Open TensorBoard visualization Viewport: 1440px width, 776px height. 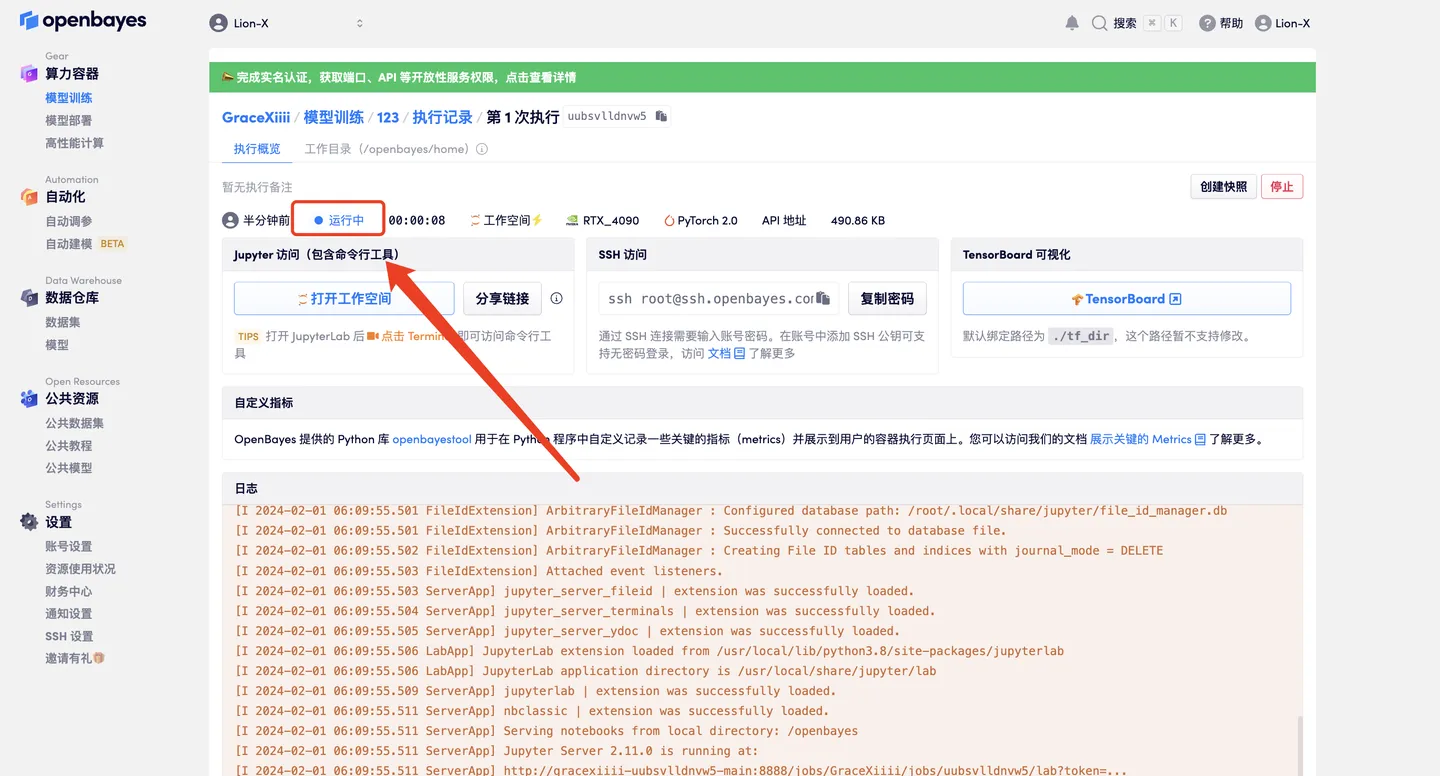coord(1125,297)
